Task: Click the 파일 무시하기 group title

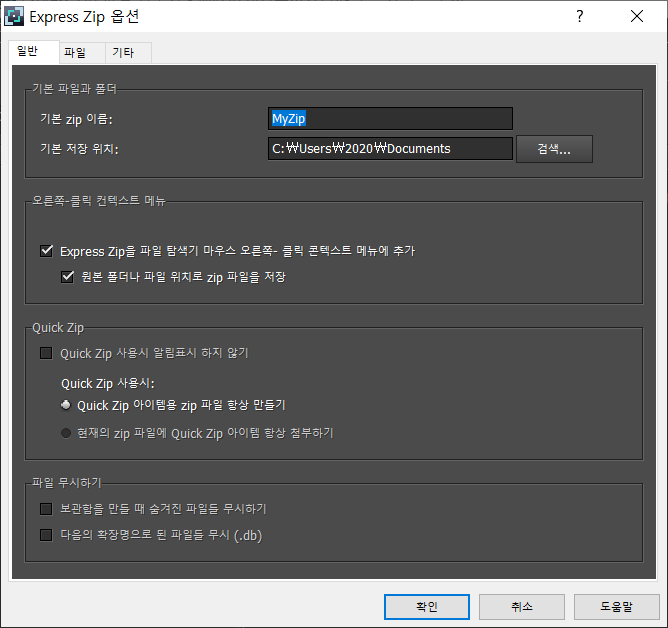Action: pos(67,483)
